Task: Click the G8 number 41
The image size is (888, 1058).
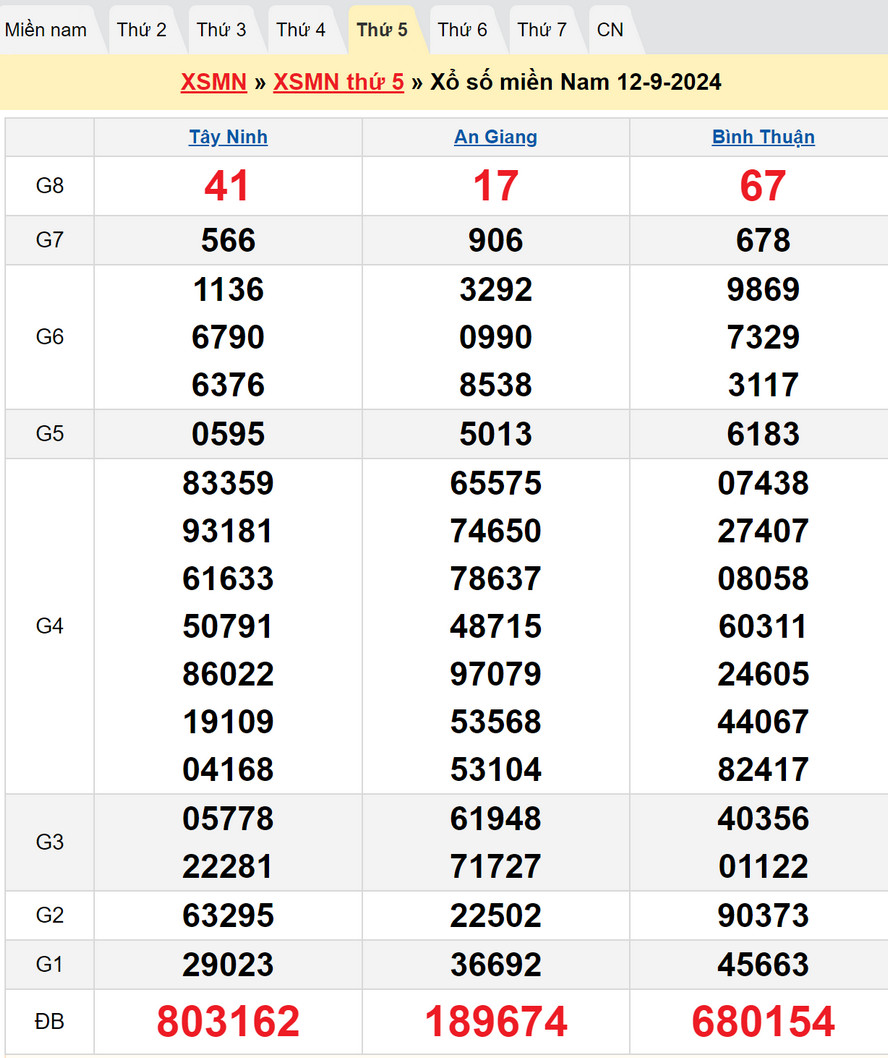Action: click(227, 186)
